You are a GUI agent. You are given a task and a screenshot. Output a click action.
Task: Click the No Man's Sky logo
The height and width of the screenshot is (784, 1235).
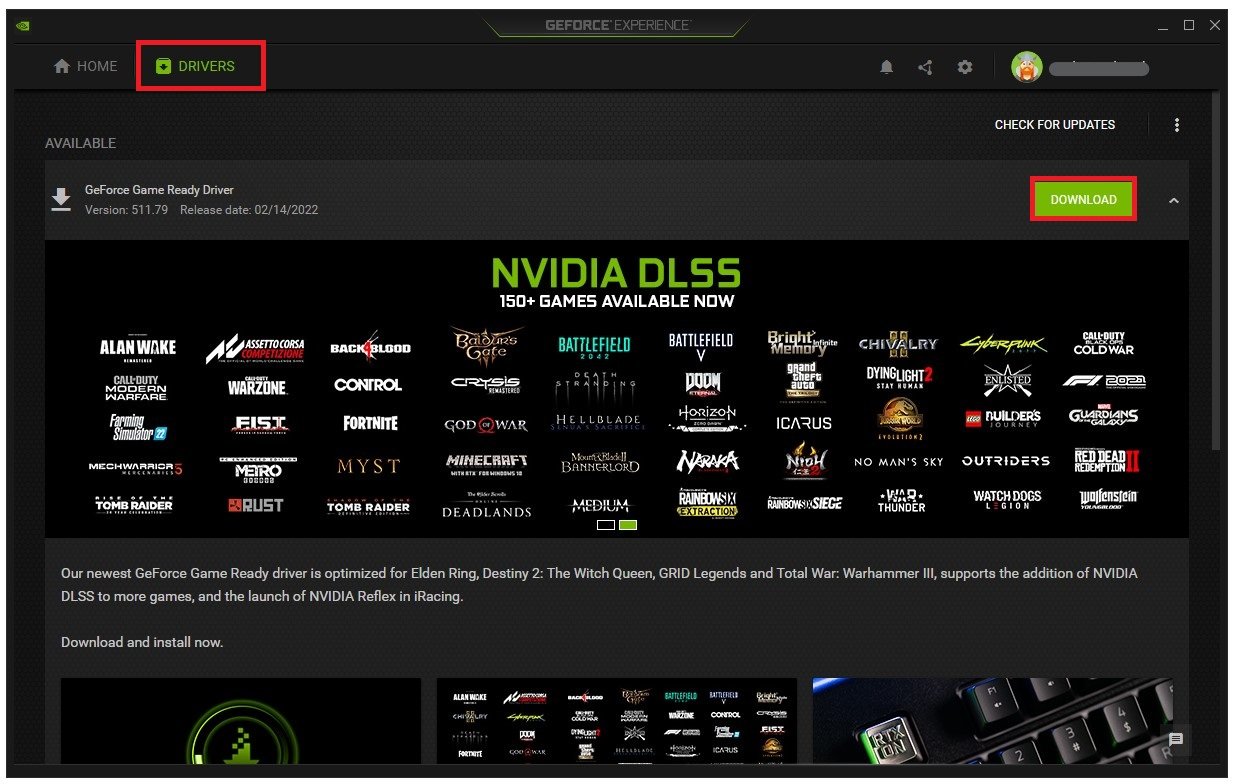[x=898, y=462]
